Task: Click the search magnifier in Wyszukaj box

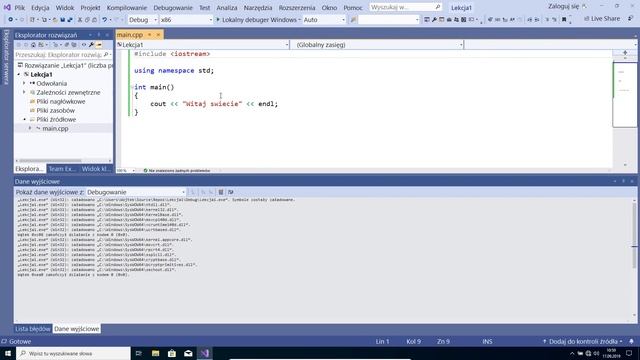Action: (x=438, y=7)
